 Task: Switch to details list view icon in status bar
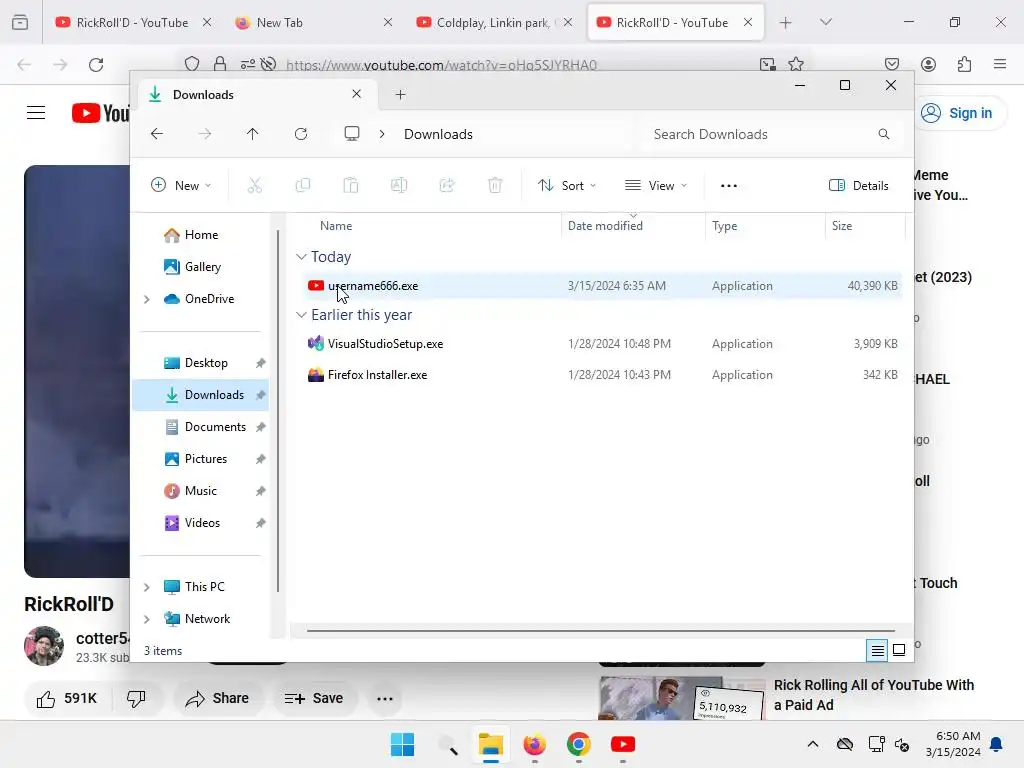tap(877, 650)
